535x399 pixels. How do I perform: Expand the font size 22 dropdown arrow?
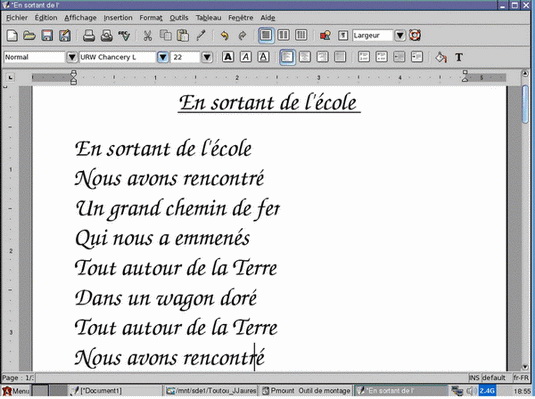coord(207,57)
